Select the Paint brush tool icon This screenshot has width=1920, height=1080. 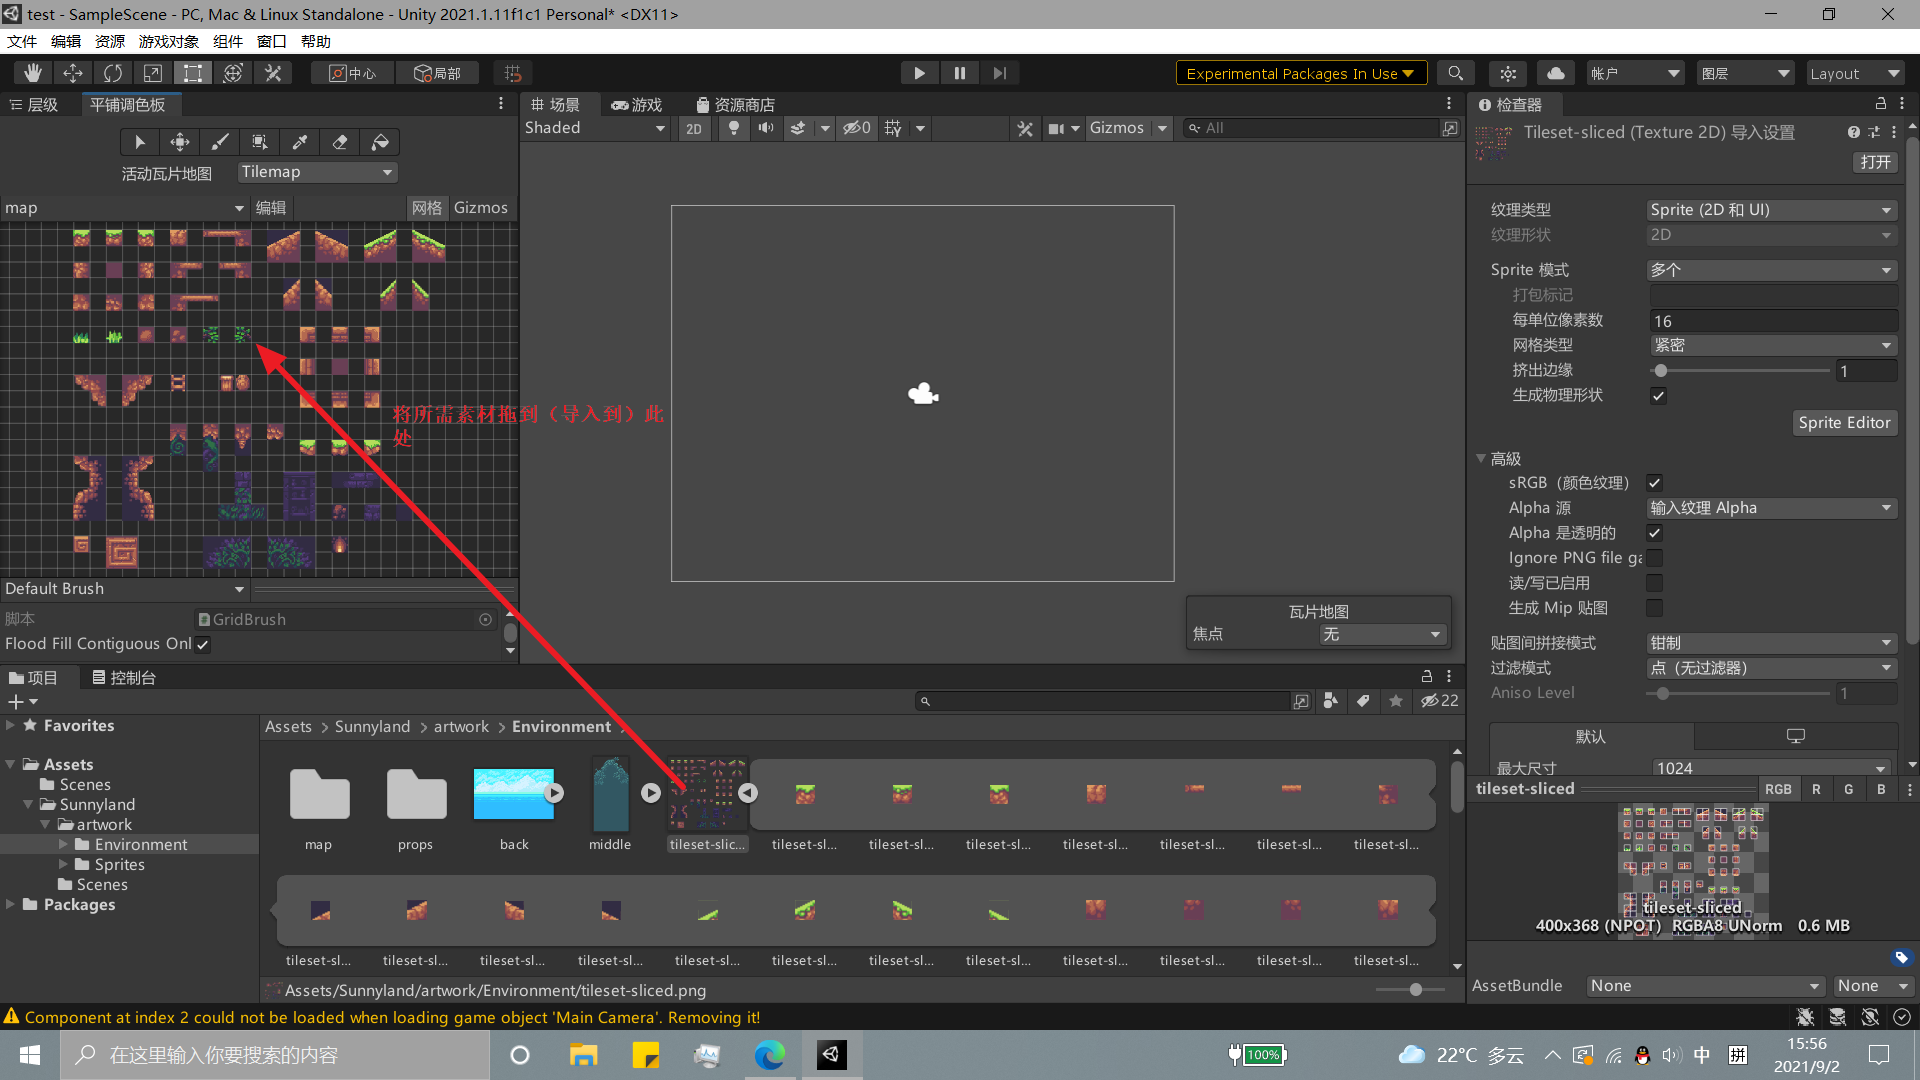(220, 141)
